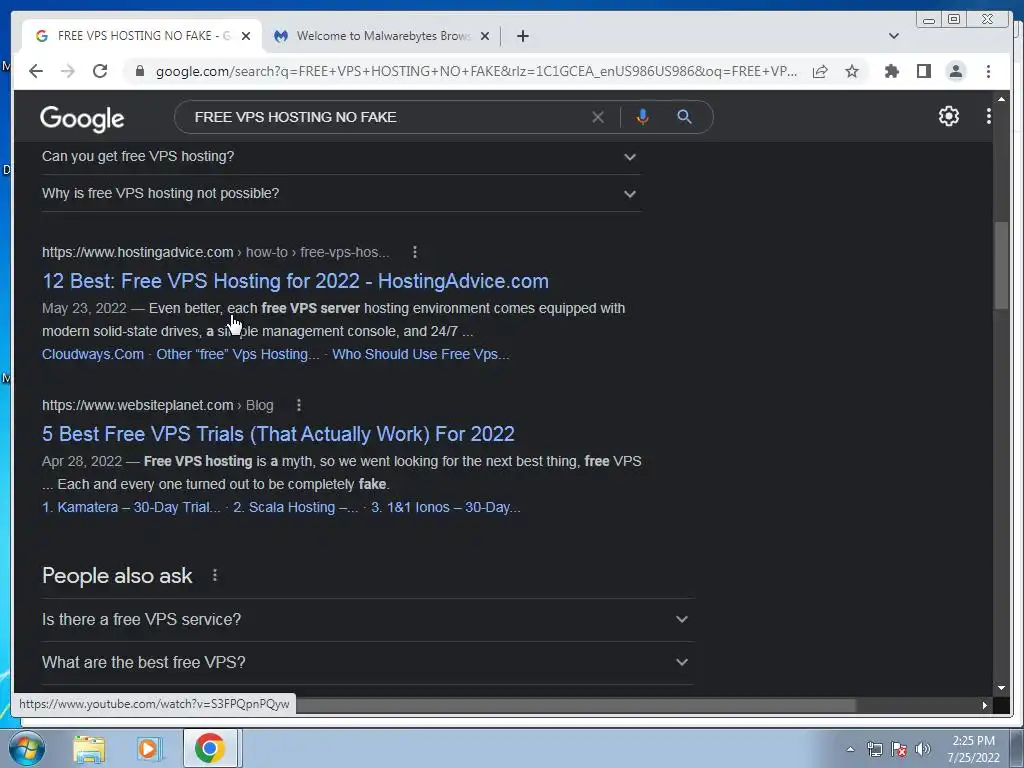Close the Malwarebytes Browser tab

(x=485, y=36)
